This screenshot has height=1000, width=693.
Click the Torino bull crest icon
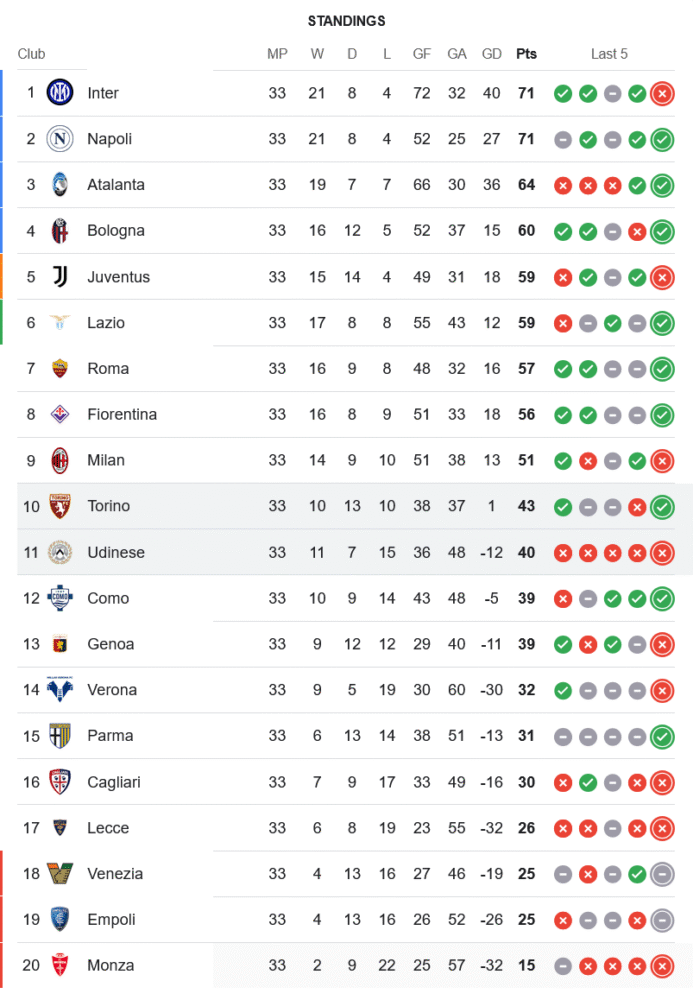pos(60,506)
